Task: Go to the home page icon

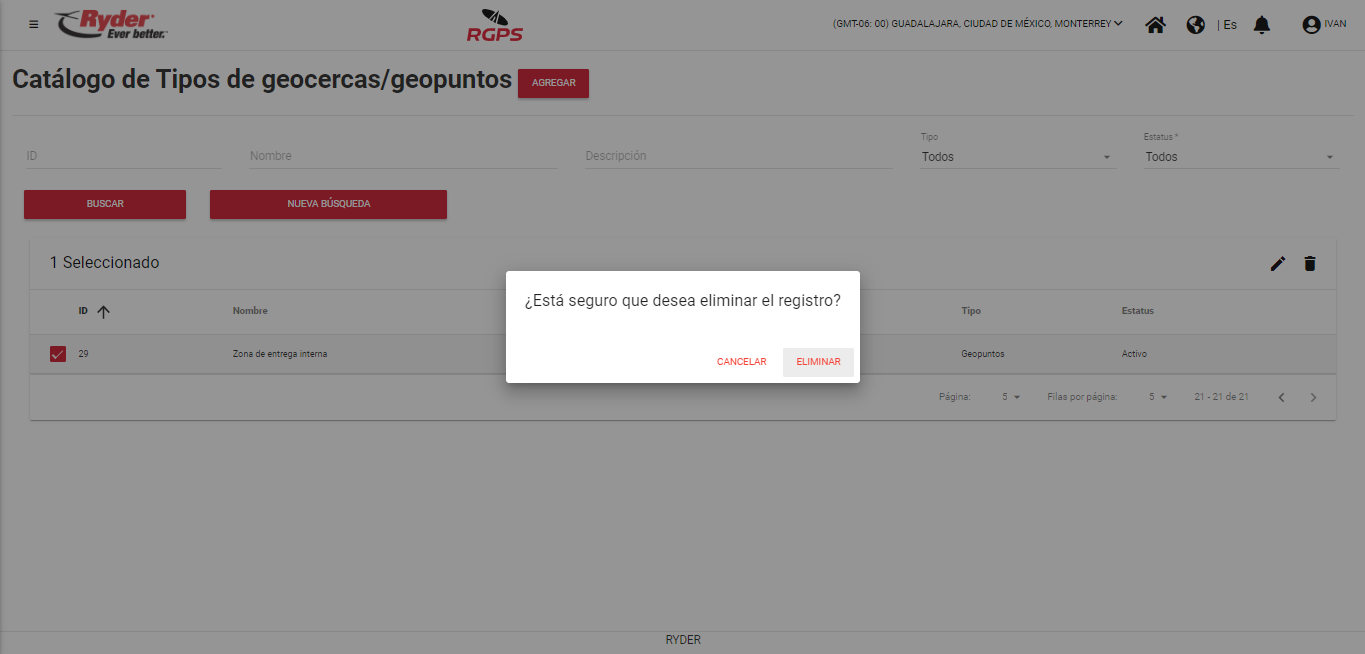Action: click(x=1155, y=25)
